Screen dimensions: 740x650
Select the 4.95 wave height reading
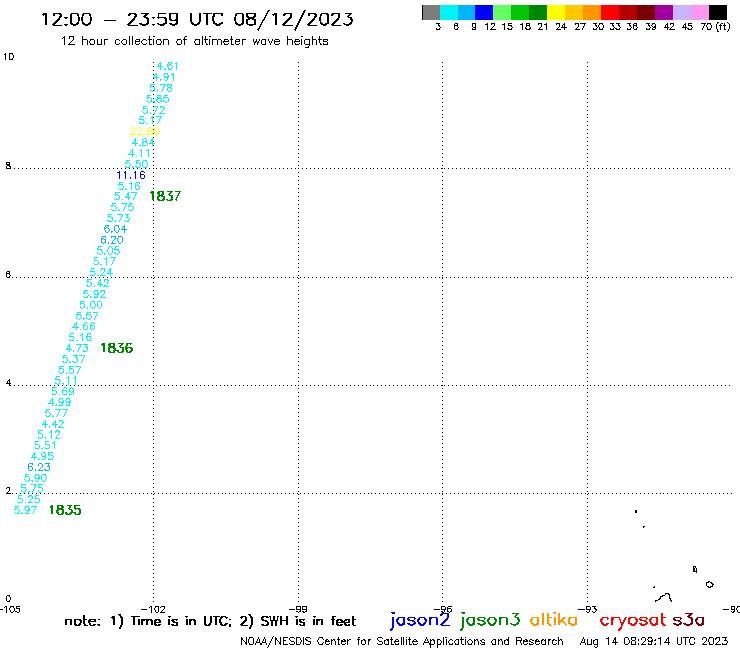tap(42, 456)
